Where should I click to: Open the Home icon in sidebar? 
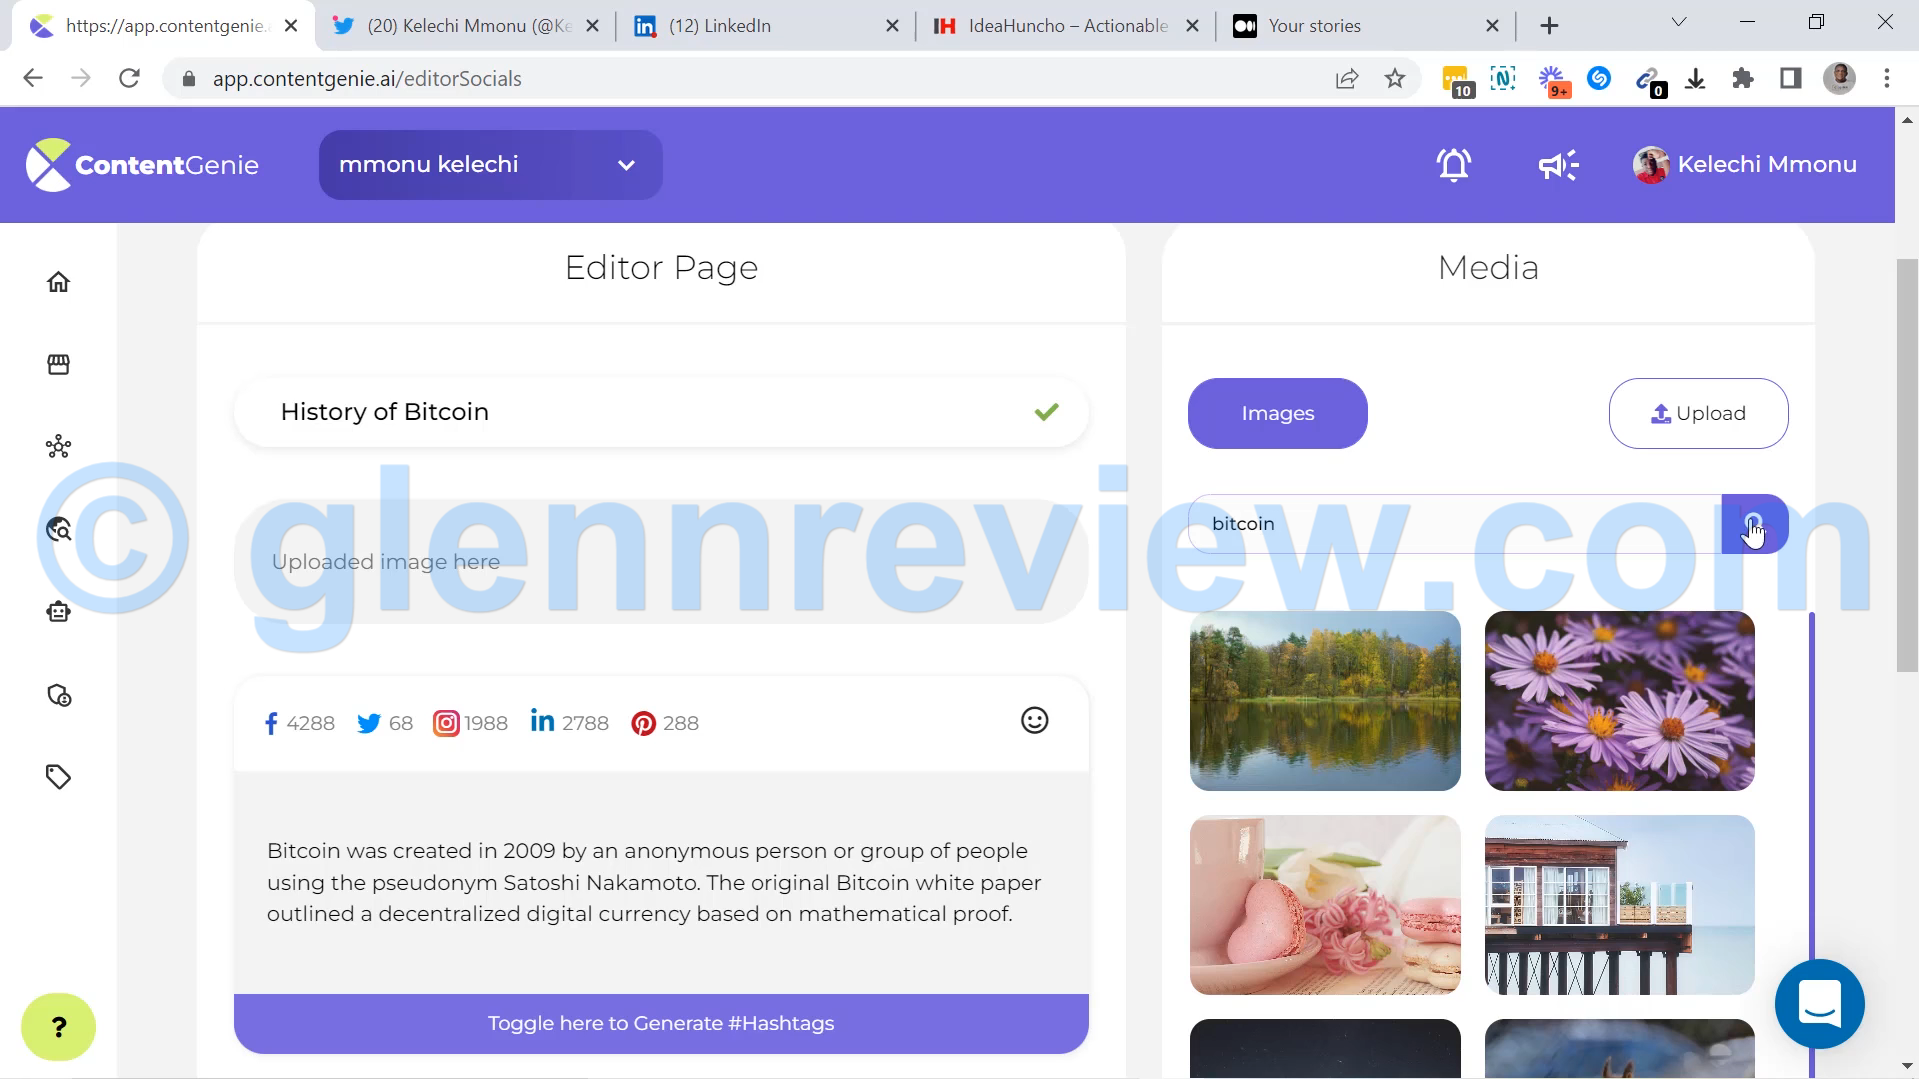coord(58,282)
